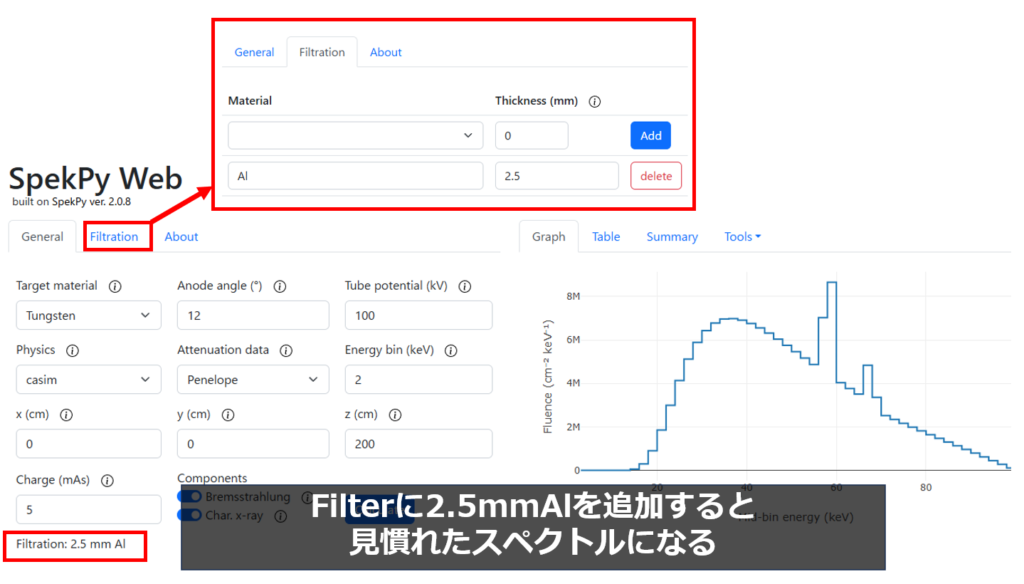This screenshot has width=1024, height=584.
Task: Click the y (cm) input field
Action: point(253,444)
